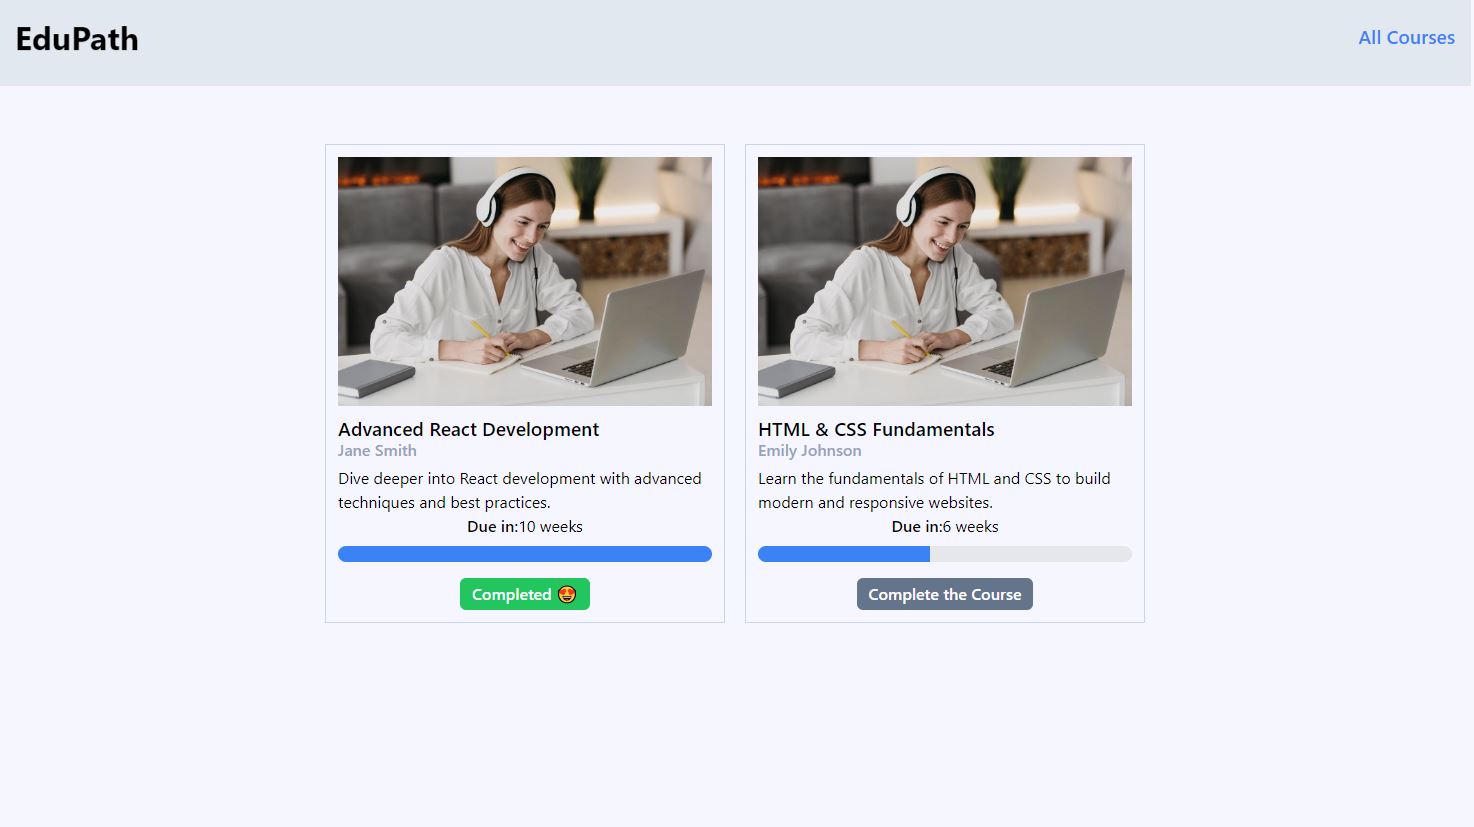Screen dimensions: 1474x827
Task: Select the Advanced React Development title
Action: tap(468, 429)
